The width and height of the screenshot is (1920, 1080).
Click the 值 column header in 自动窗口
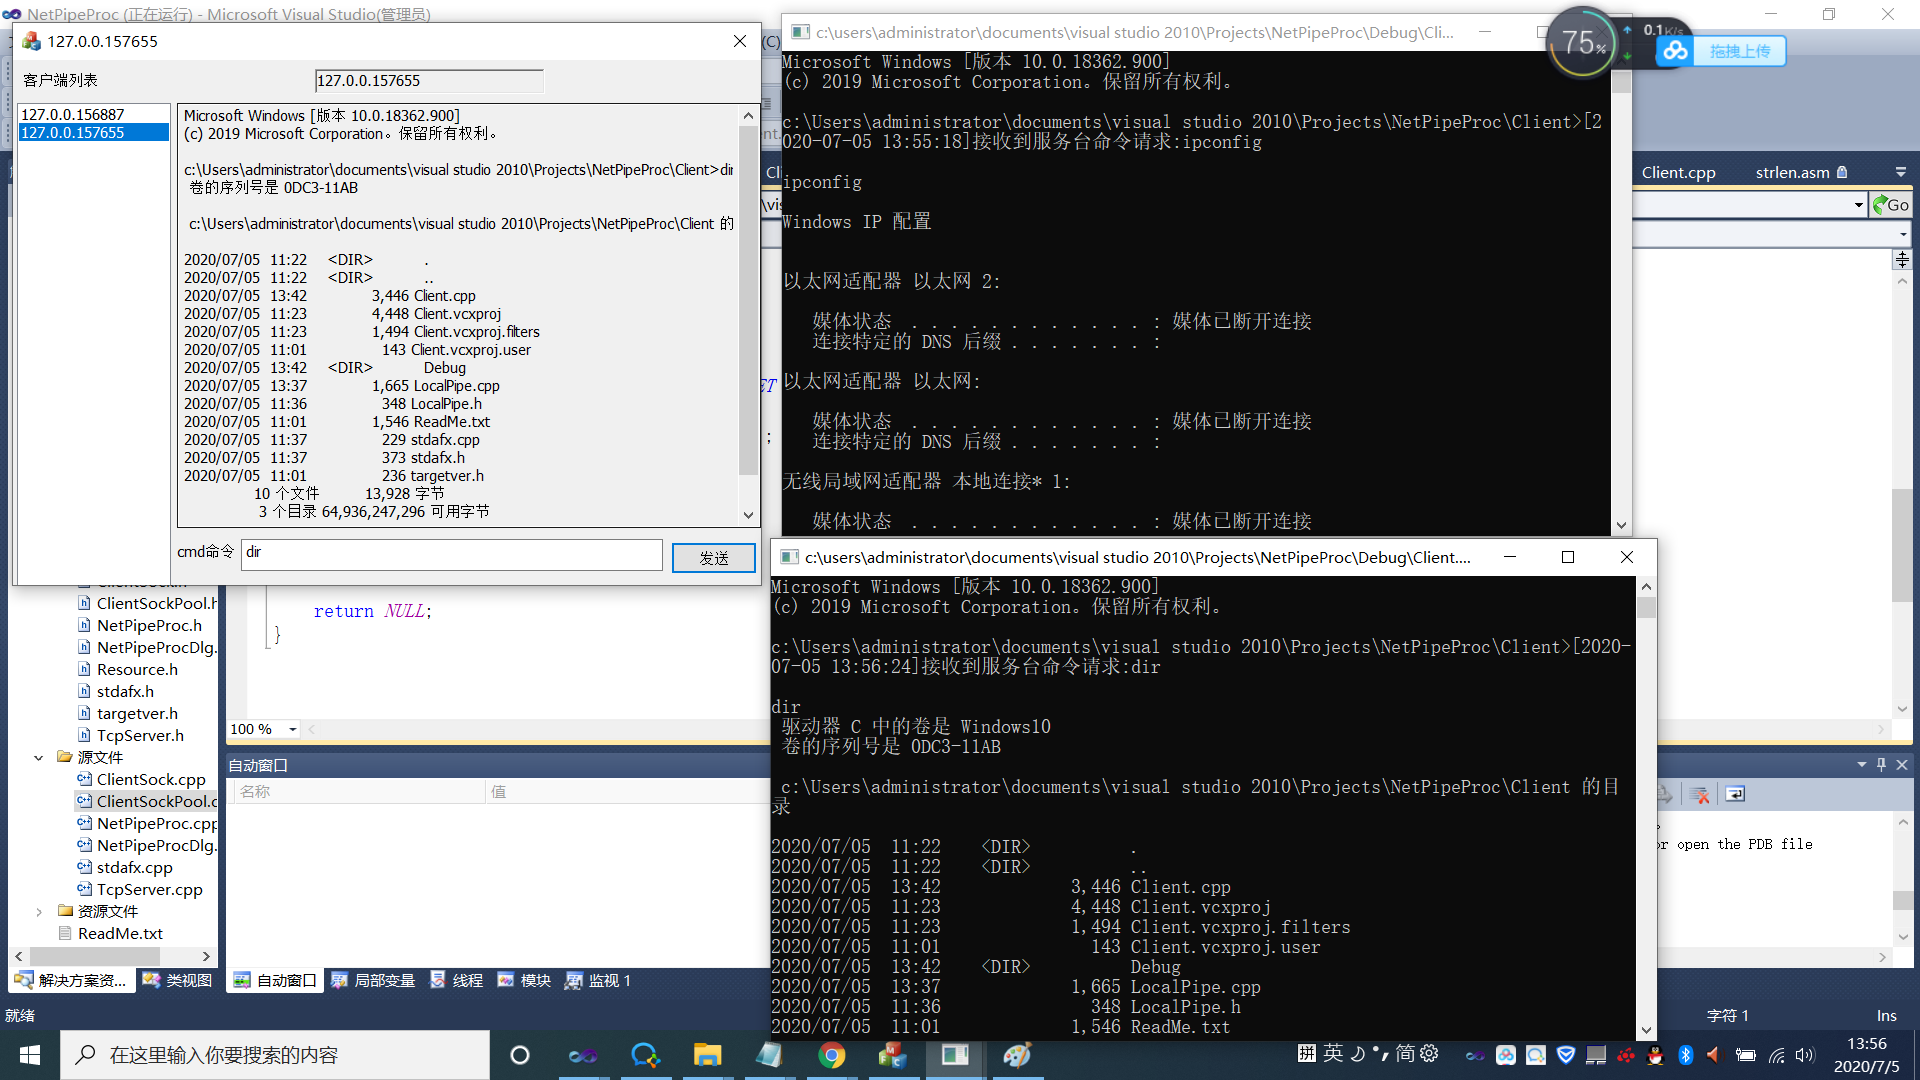[627, 791]
